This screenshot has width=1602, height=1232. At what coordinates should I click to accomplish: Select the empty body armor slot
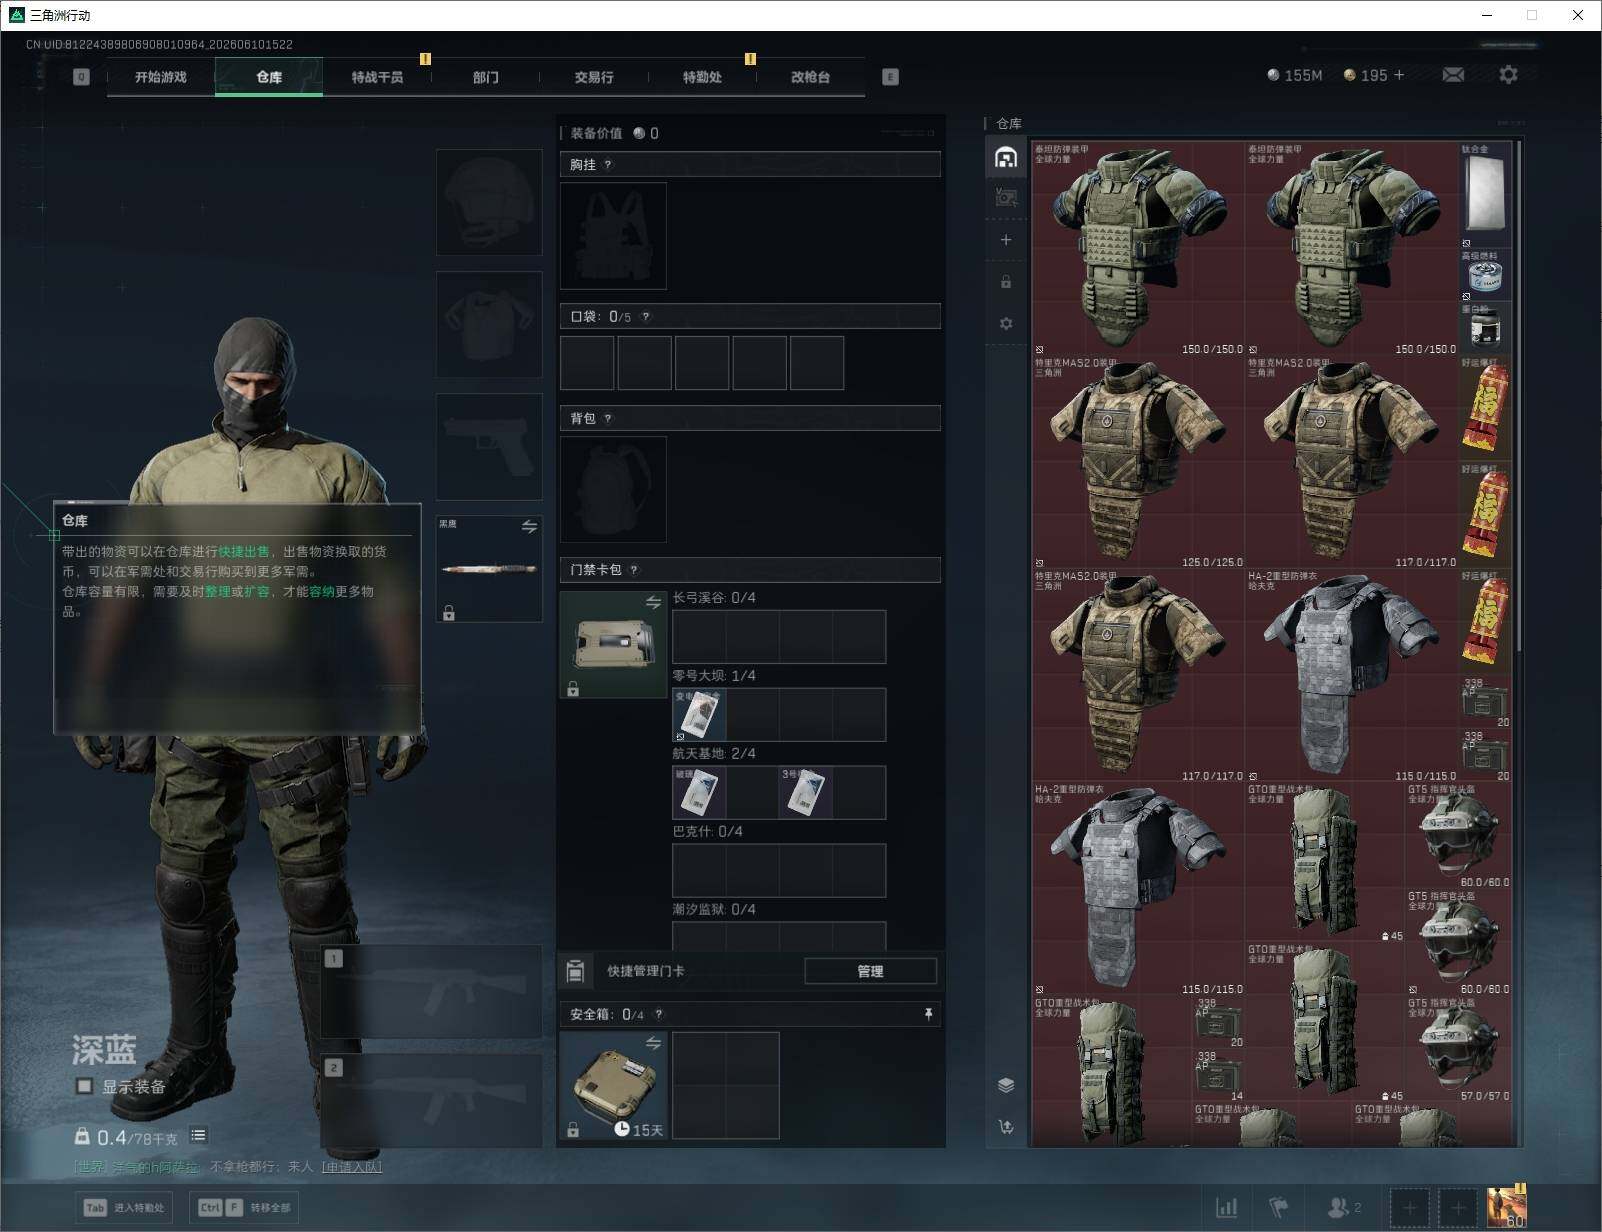coord(489,324)
